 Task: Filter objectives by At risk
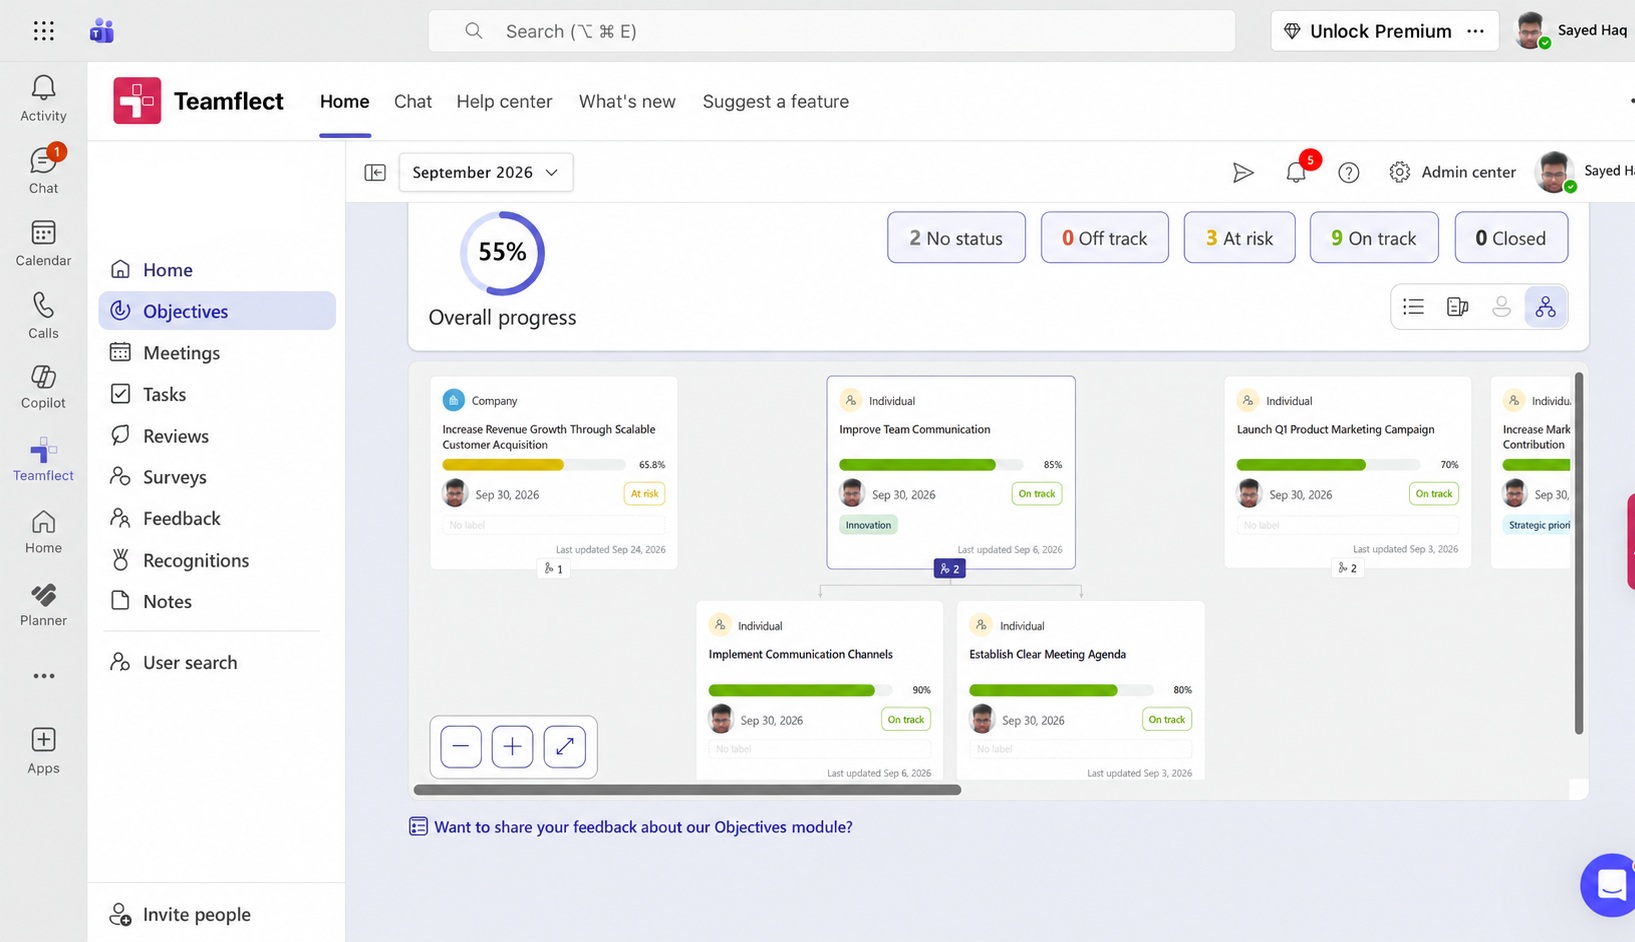pos(1239,238)
